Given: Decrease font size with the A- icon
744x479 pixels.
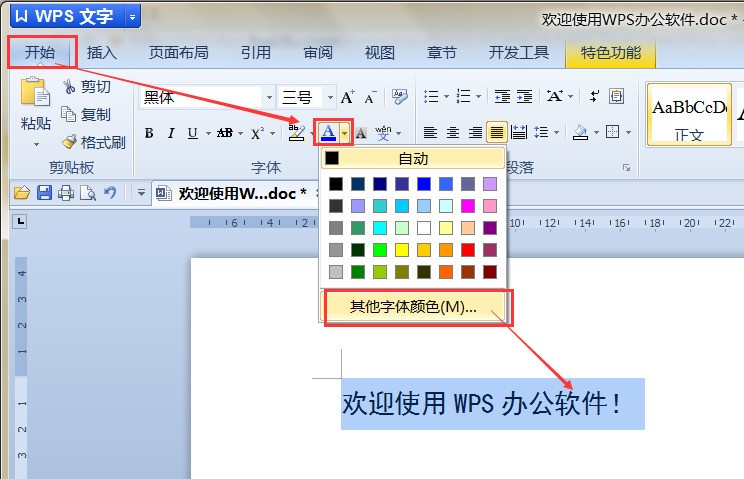Looking at the screenshot, I should [371, 97].
